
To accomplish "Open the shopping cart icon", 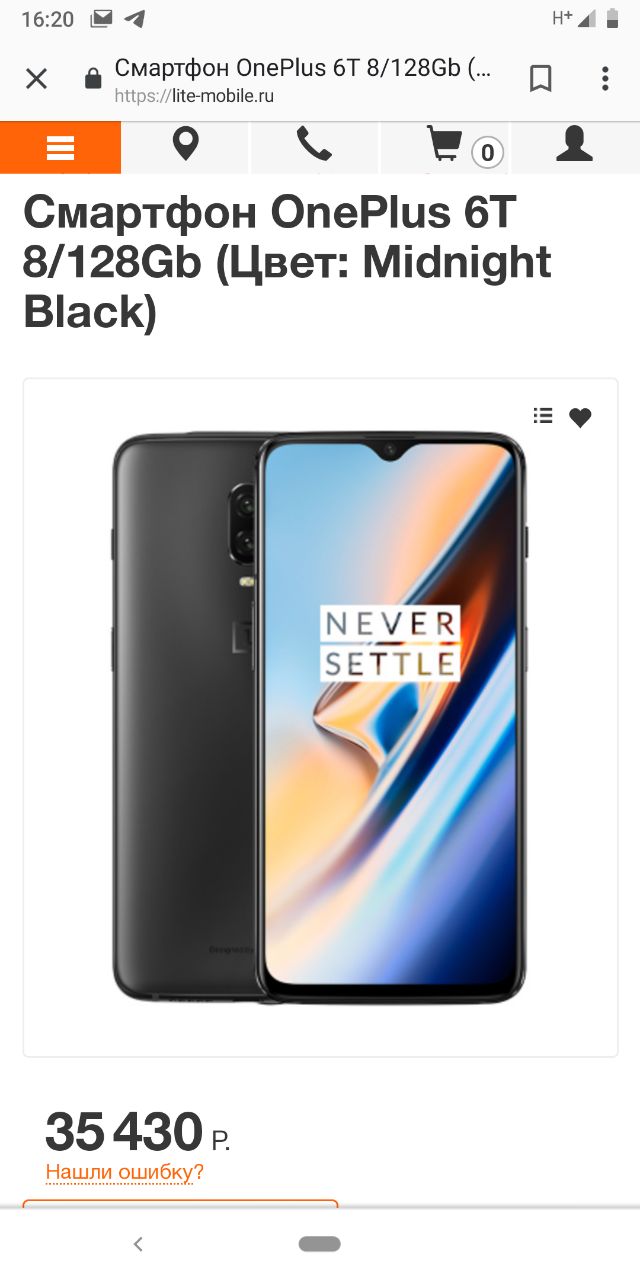I will (444, 144).
